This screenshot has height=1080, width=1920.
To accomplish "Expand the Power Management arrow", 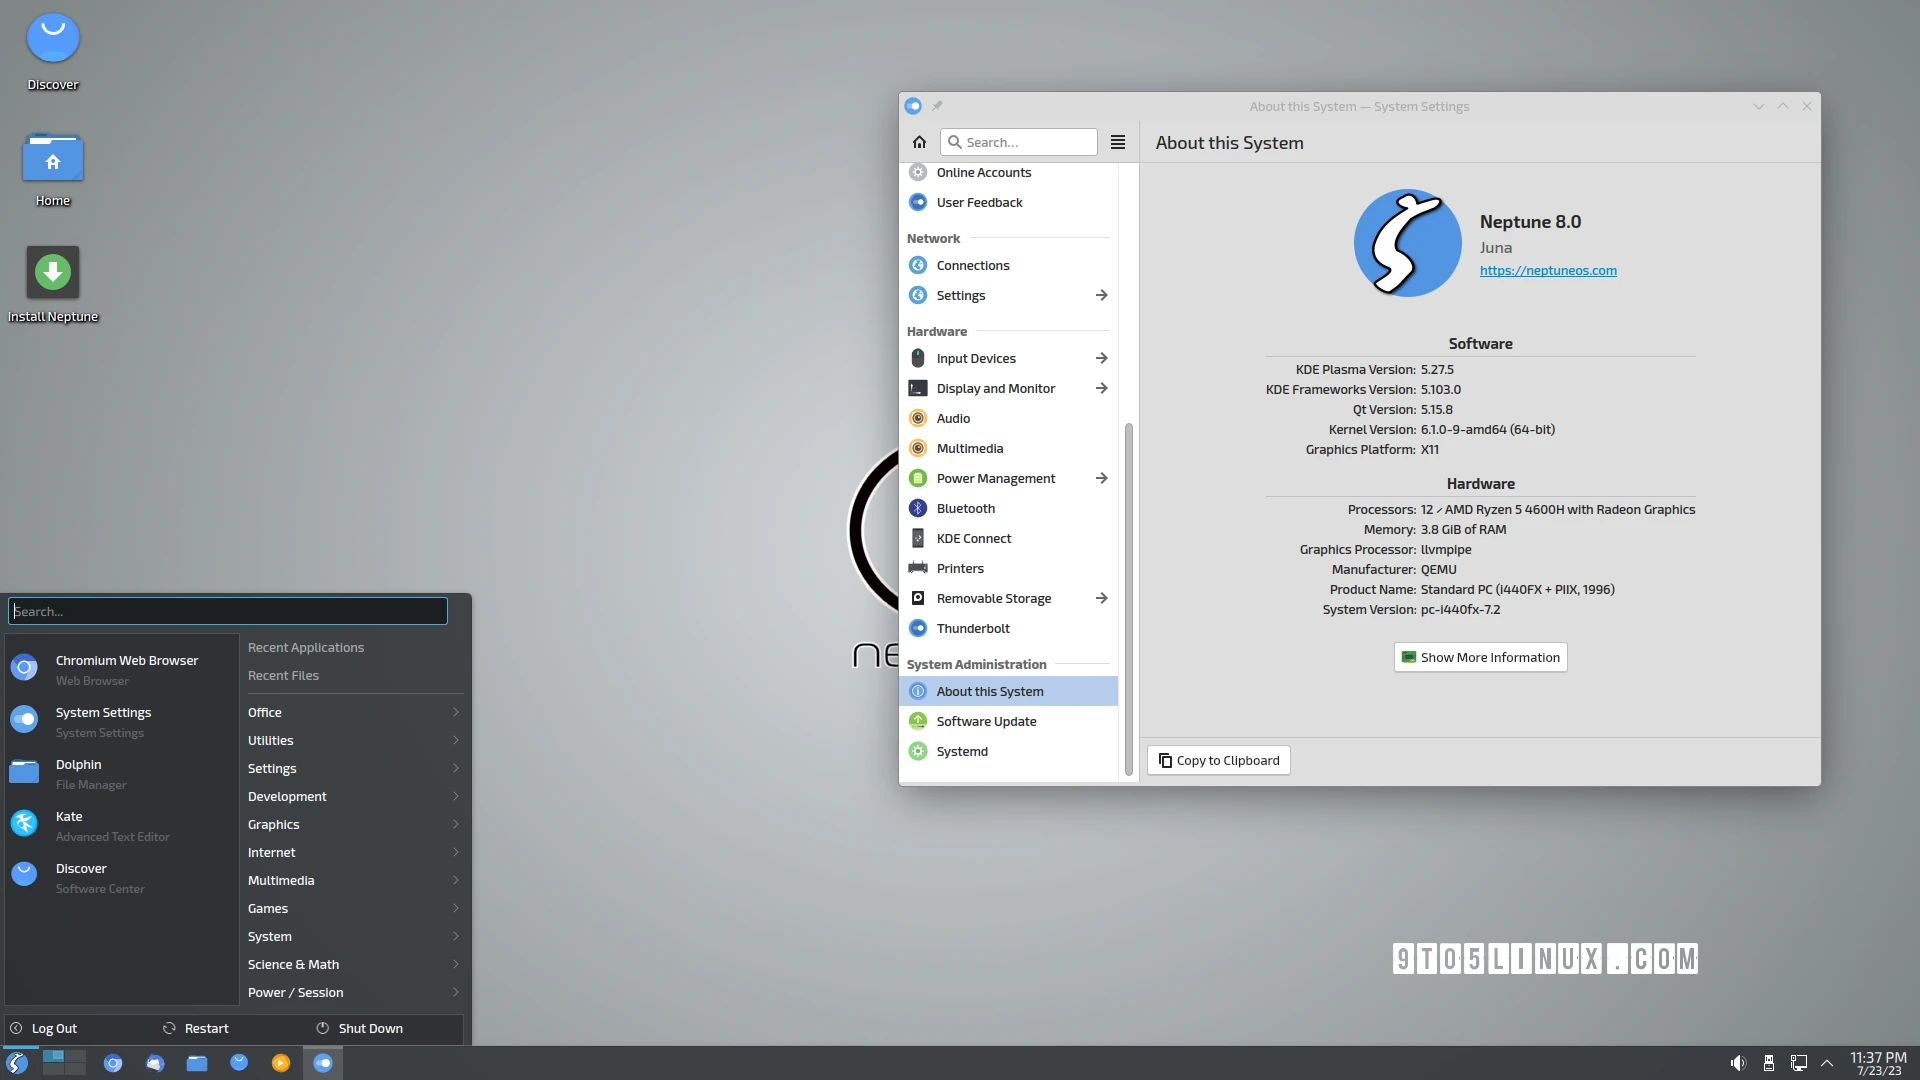I will [x=1100, y=478].
